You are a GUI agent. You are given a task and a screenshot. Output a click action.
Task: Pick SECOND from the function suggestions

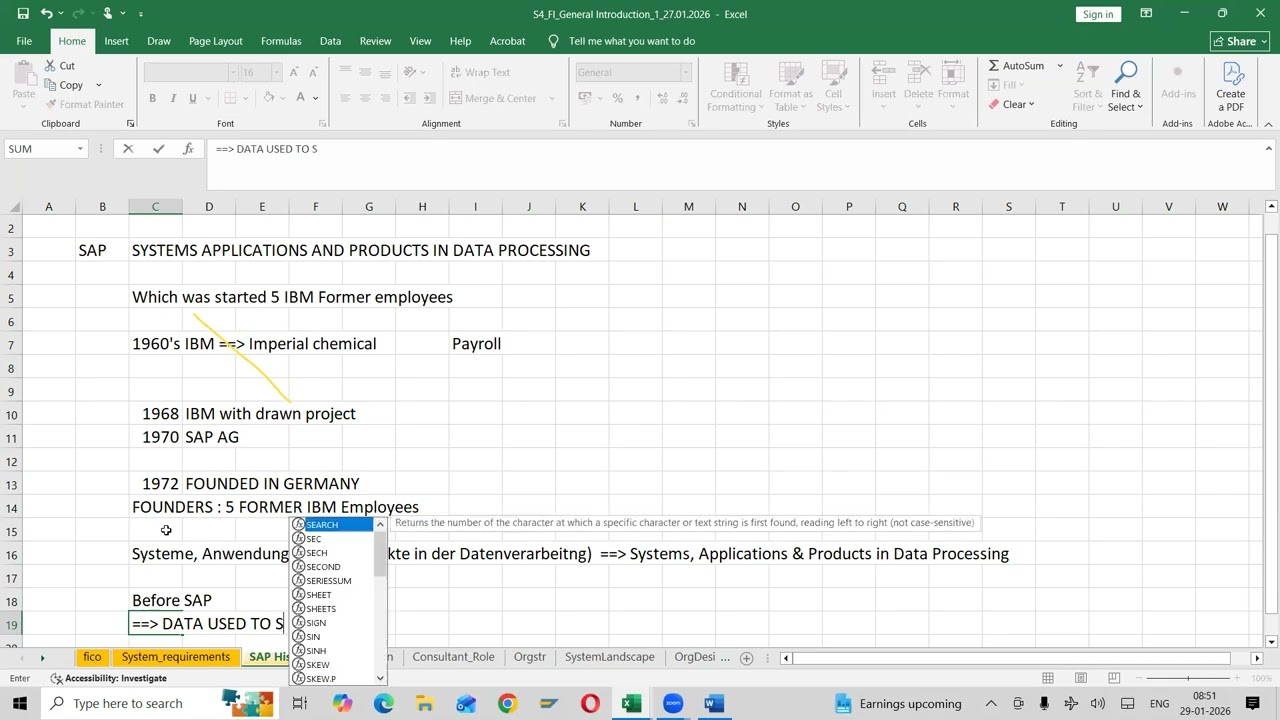[332, 567]
